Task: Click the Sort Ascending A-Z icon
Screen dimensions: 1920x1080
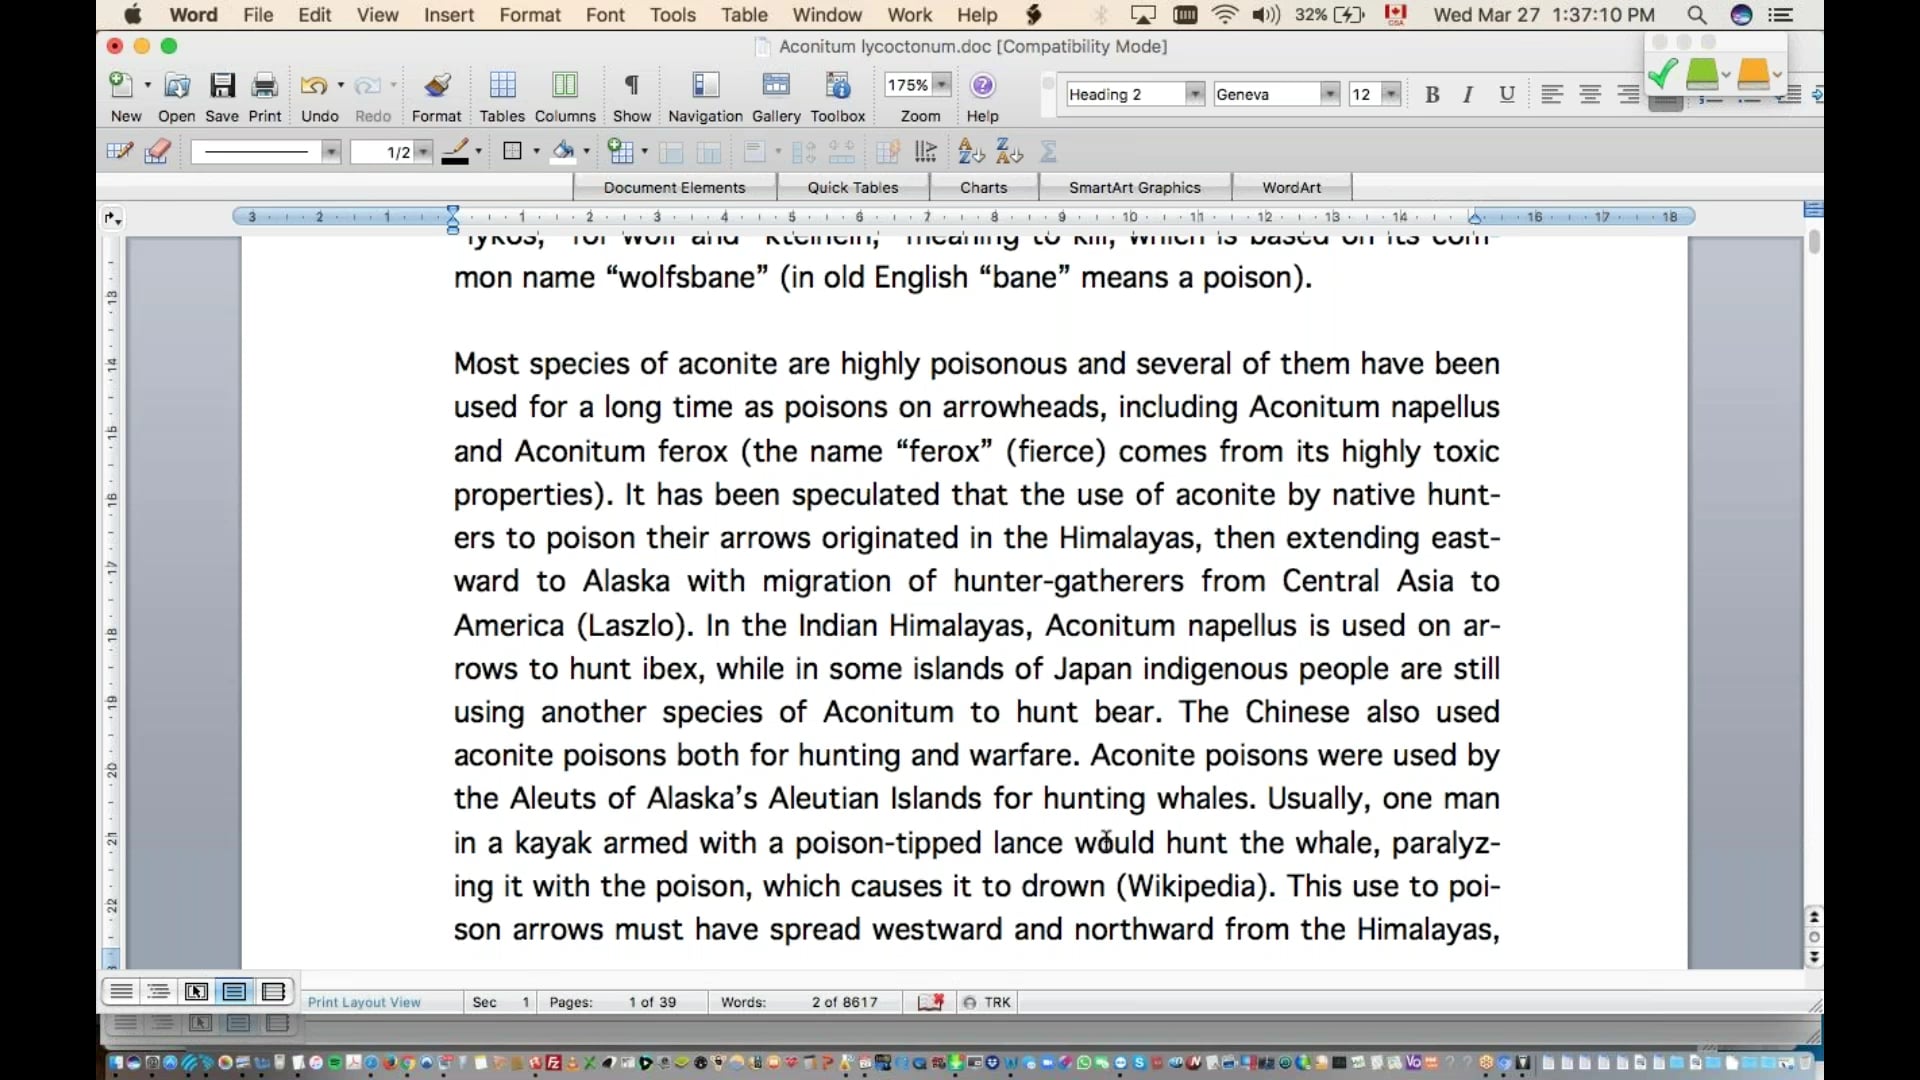Action: (970, 152)
